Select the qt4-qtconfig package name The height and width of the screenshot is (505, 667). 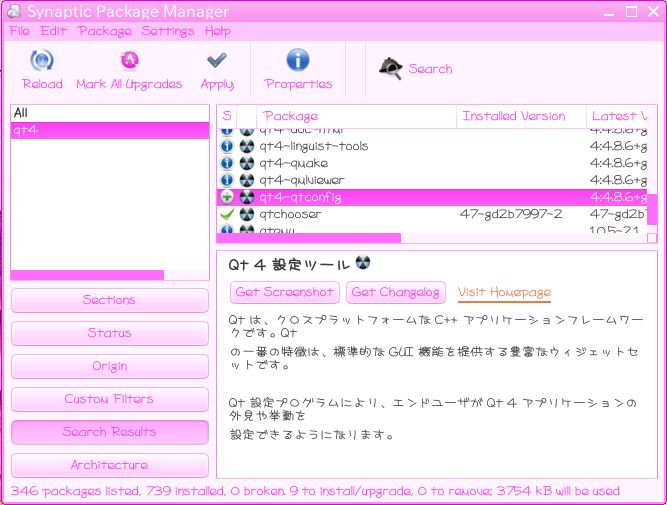(x=300, y=197)
